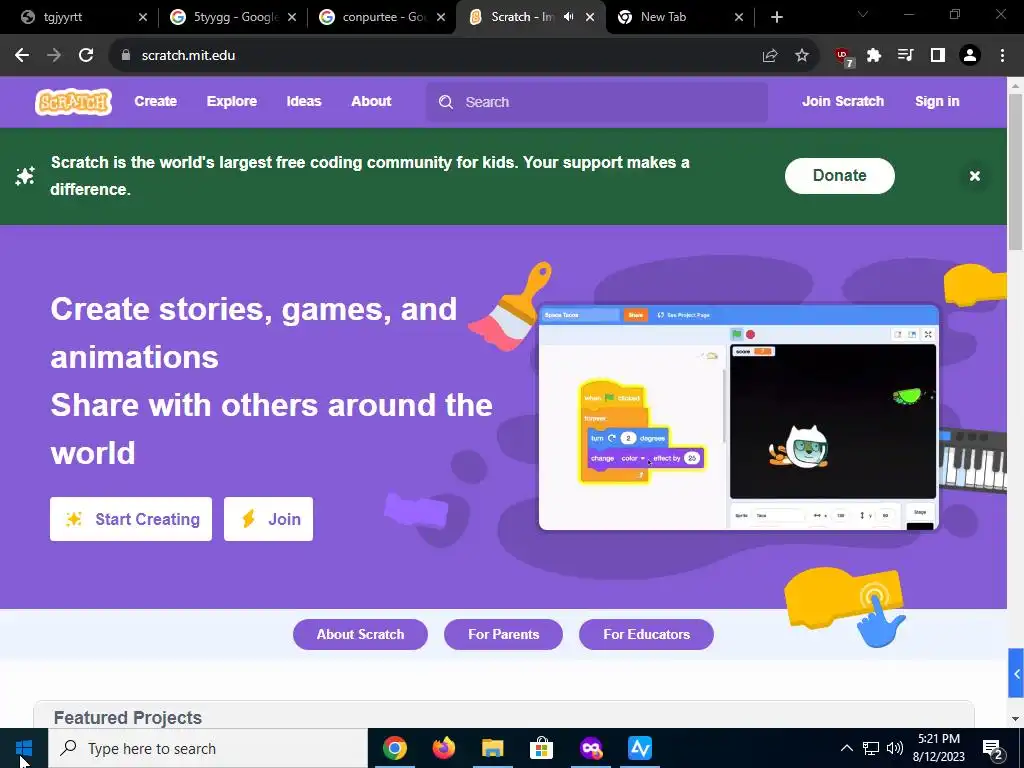Viewport: 1024px width, 768px height.
Task: Open the For Educators page
Action: [646, 634]
